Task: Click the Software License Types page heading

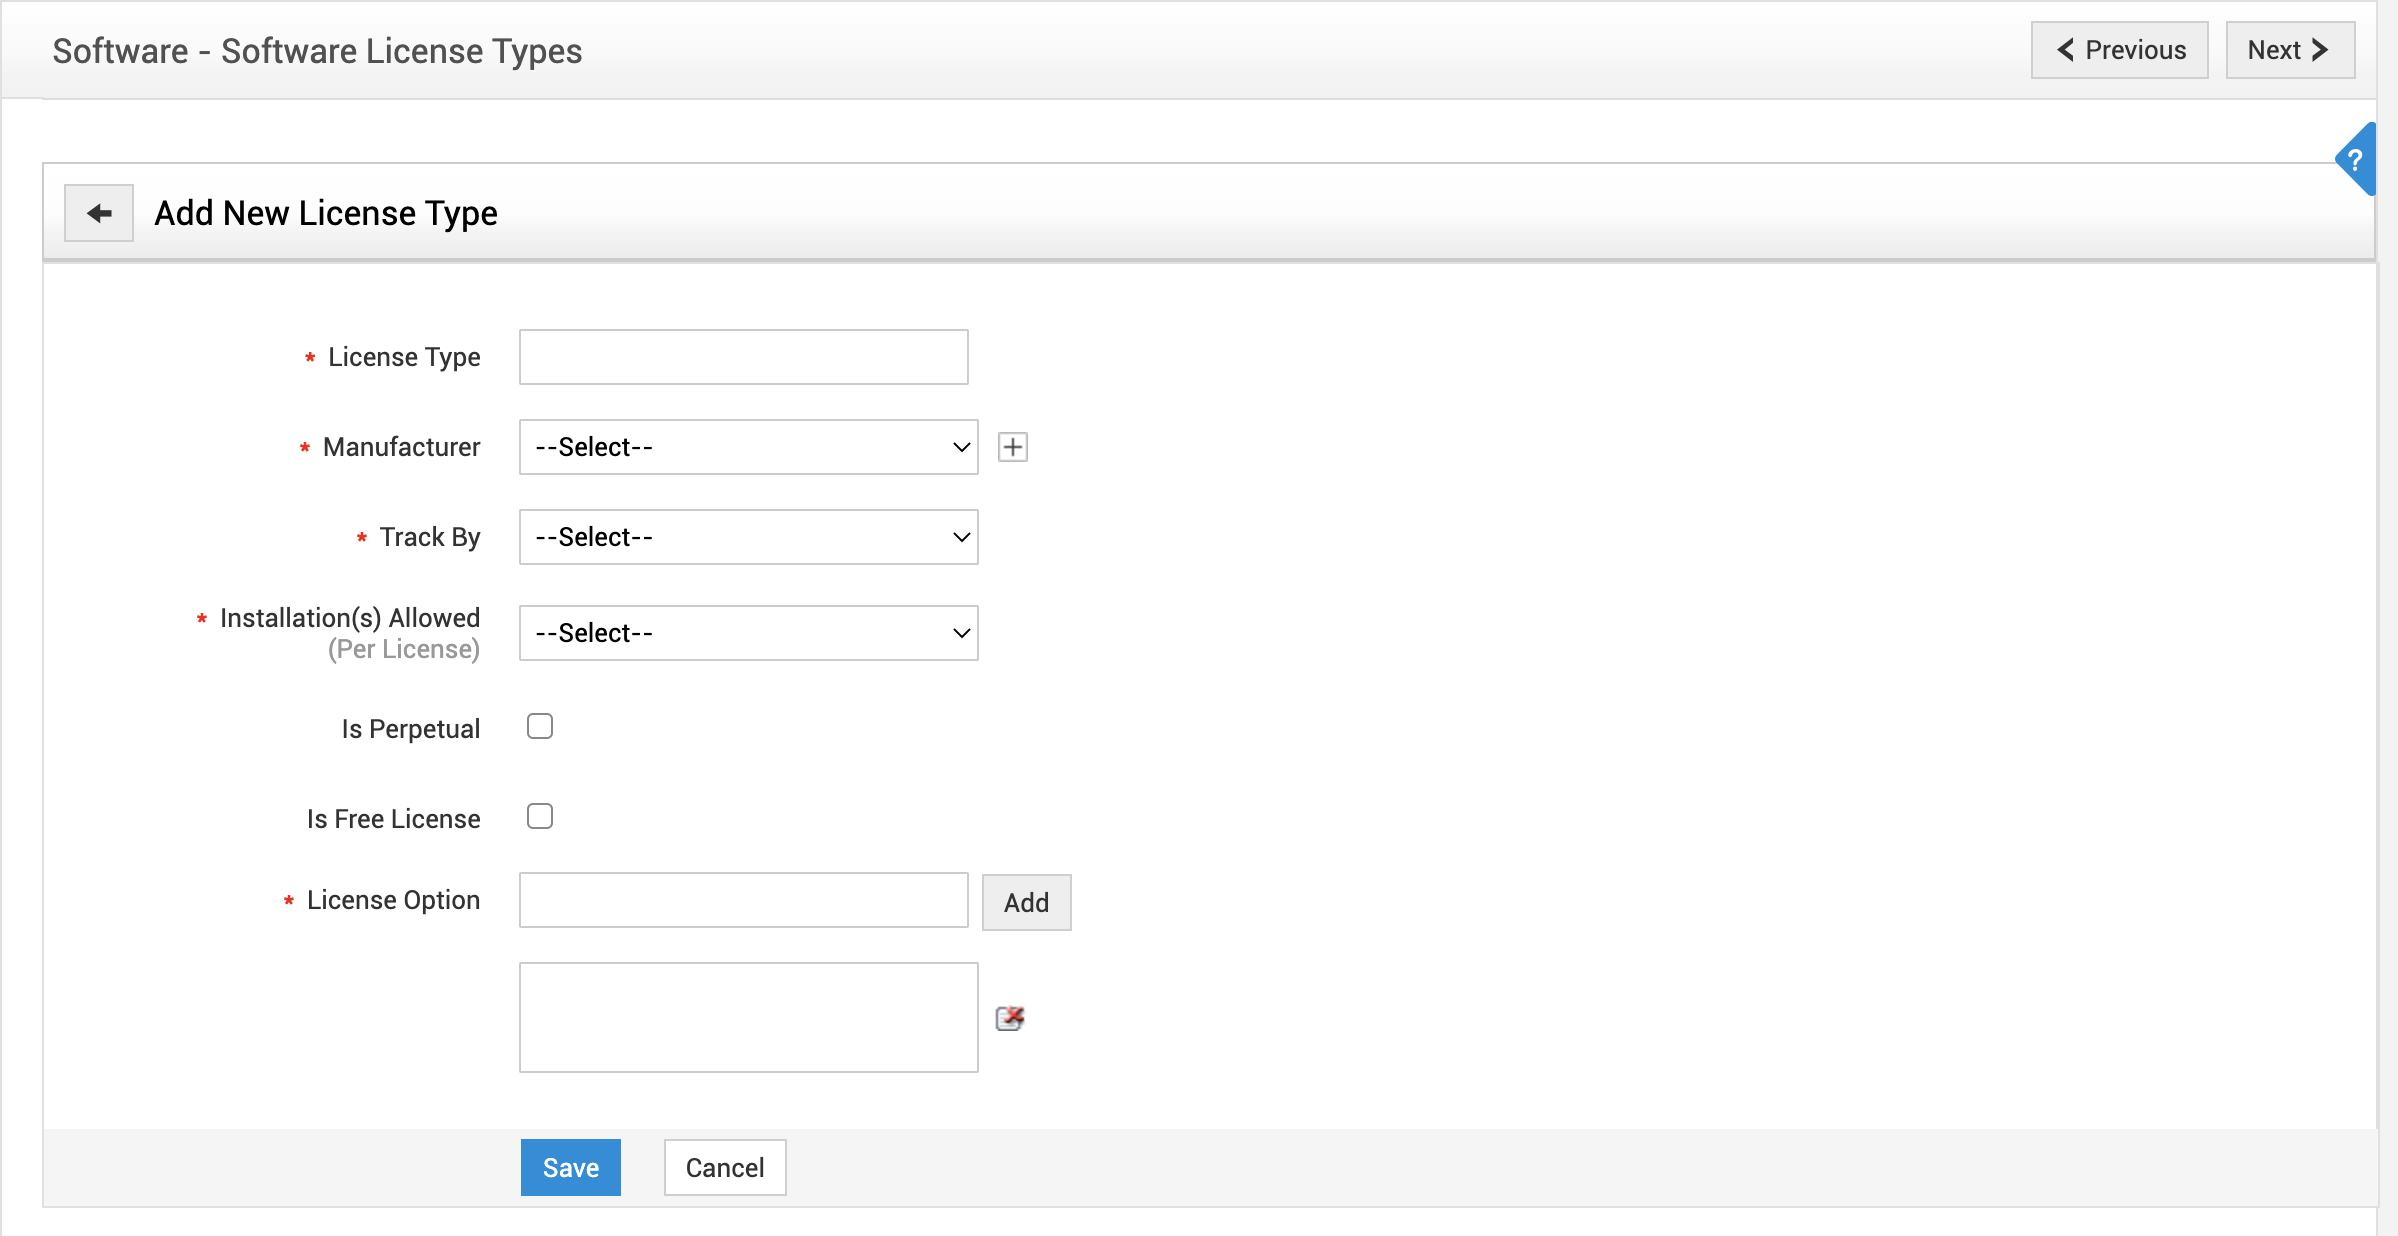Action: point(317,51)
